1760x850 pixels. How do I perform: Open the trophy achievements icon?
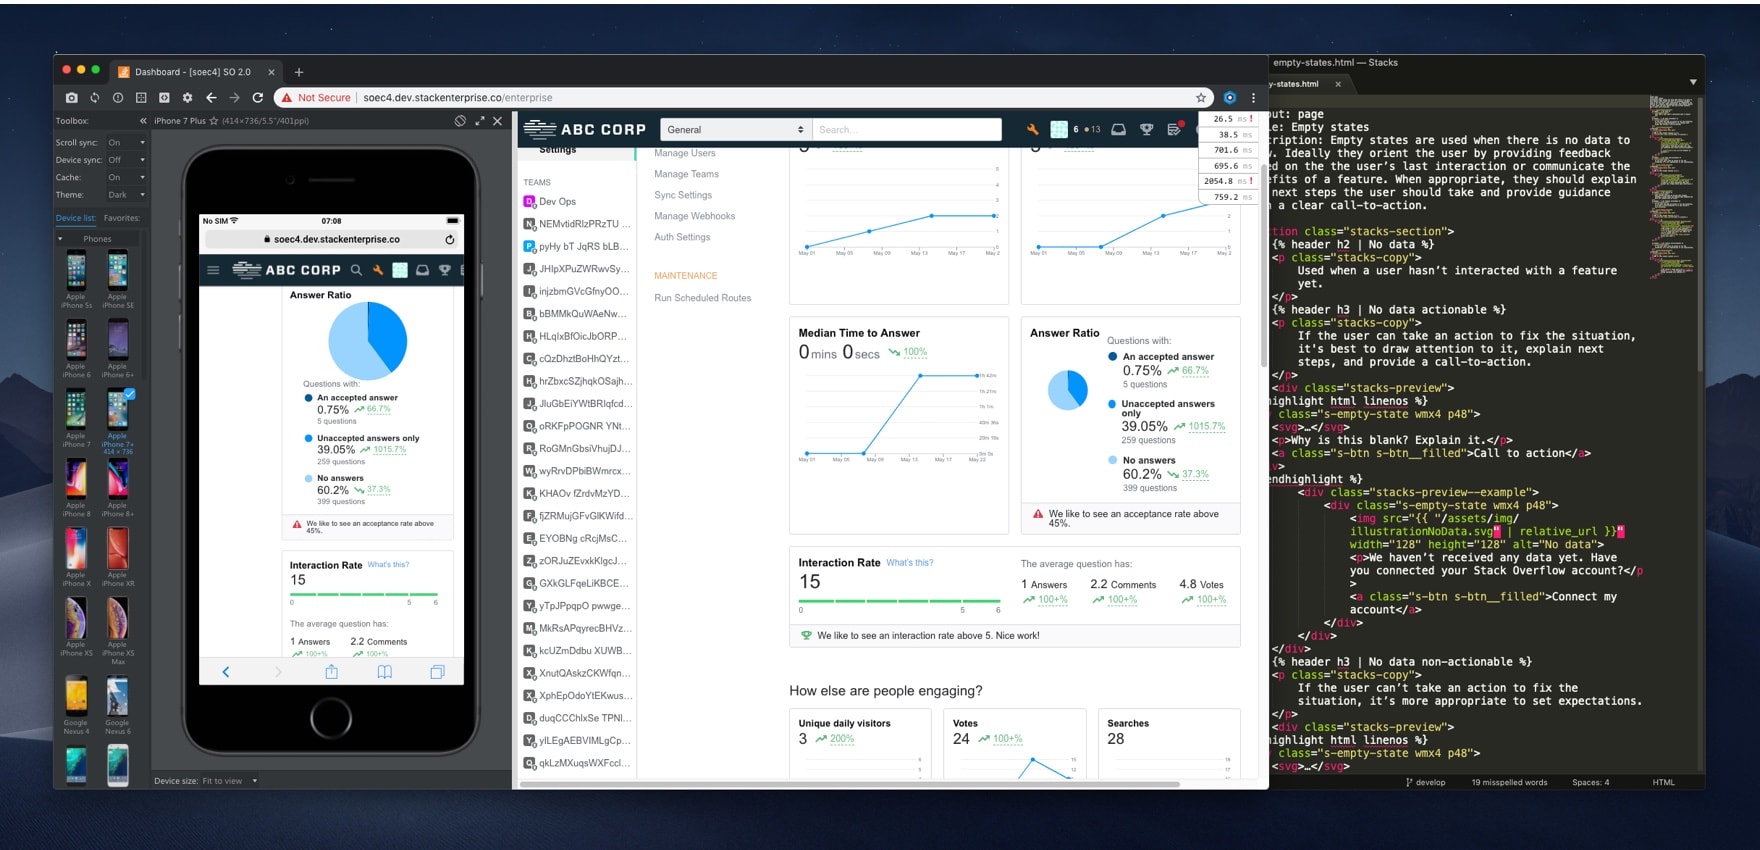[x=1147, y=129]
